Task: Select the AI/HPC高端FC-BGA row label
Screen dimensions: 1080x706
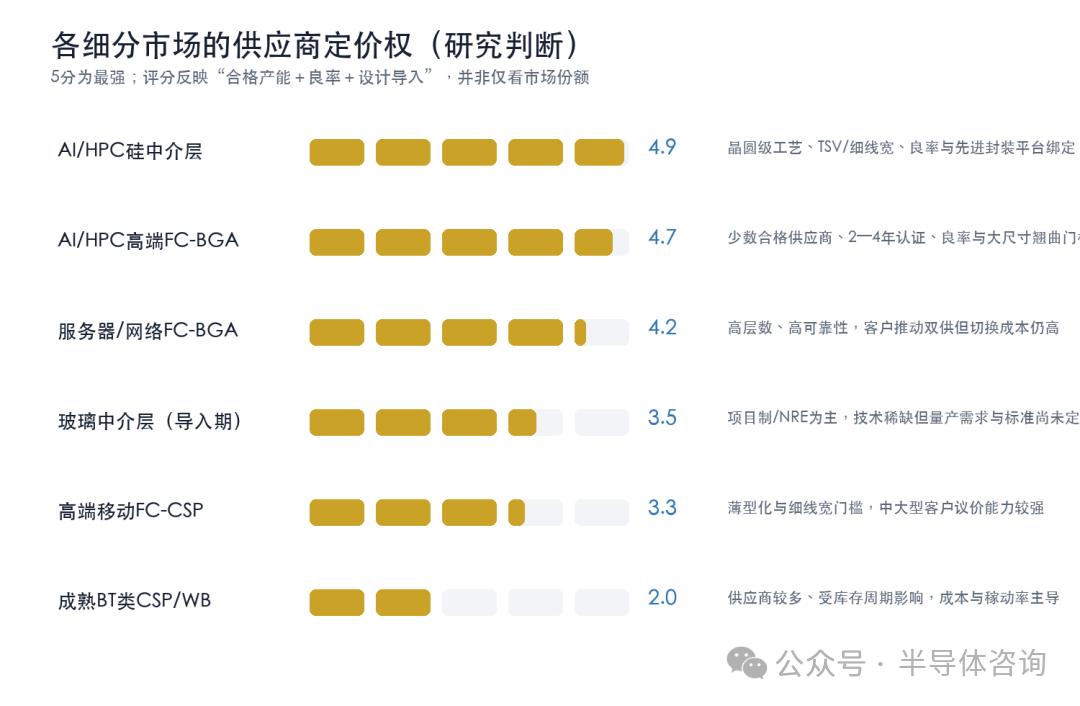Action: point(148,240)
